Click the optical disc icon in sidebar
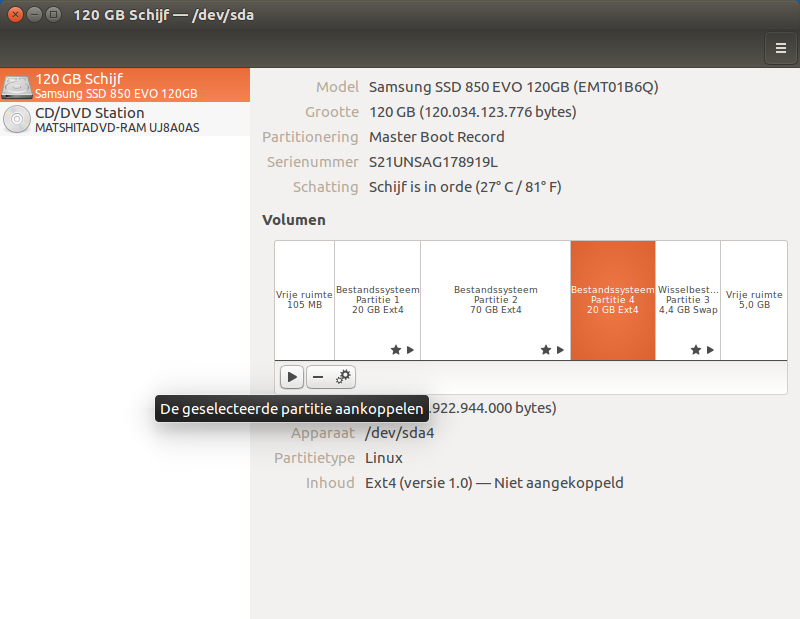The image size is (800, 619). tap(17, 120)
